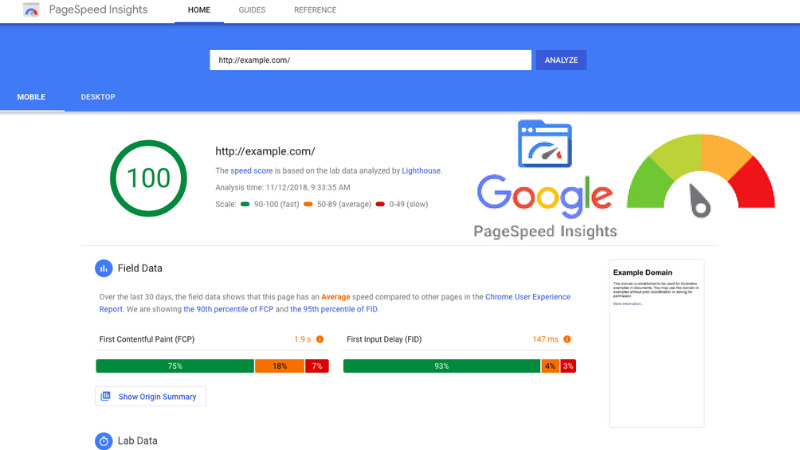Open the Lighthouse link
Screen dimensions: 800x450
(421, 171)
